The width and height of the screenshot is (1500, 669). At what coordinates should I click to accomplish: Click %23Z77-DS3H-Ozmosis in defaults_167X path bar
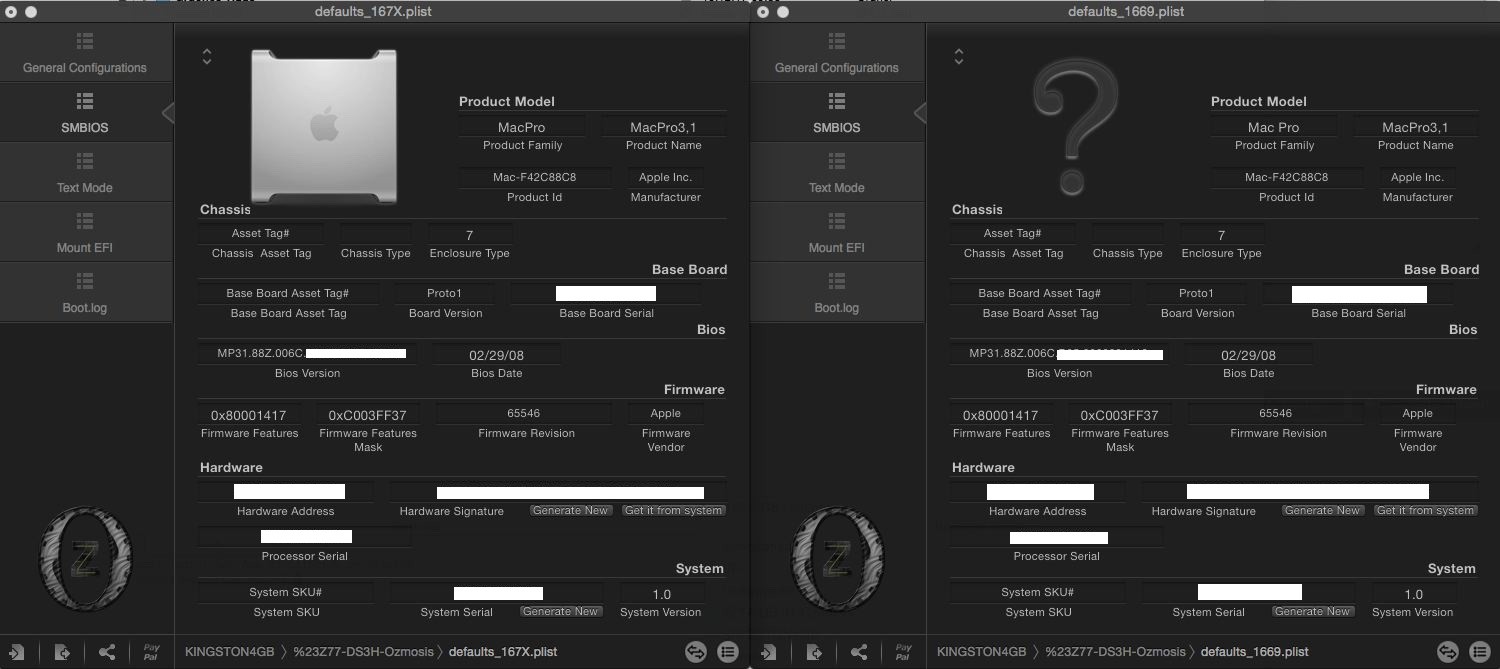(x=364, y=652)
